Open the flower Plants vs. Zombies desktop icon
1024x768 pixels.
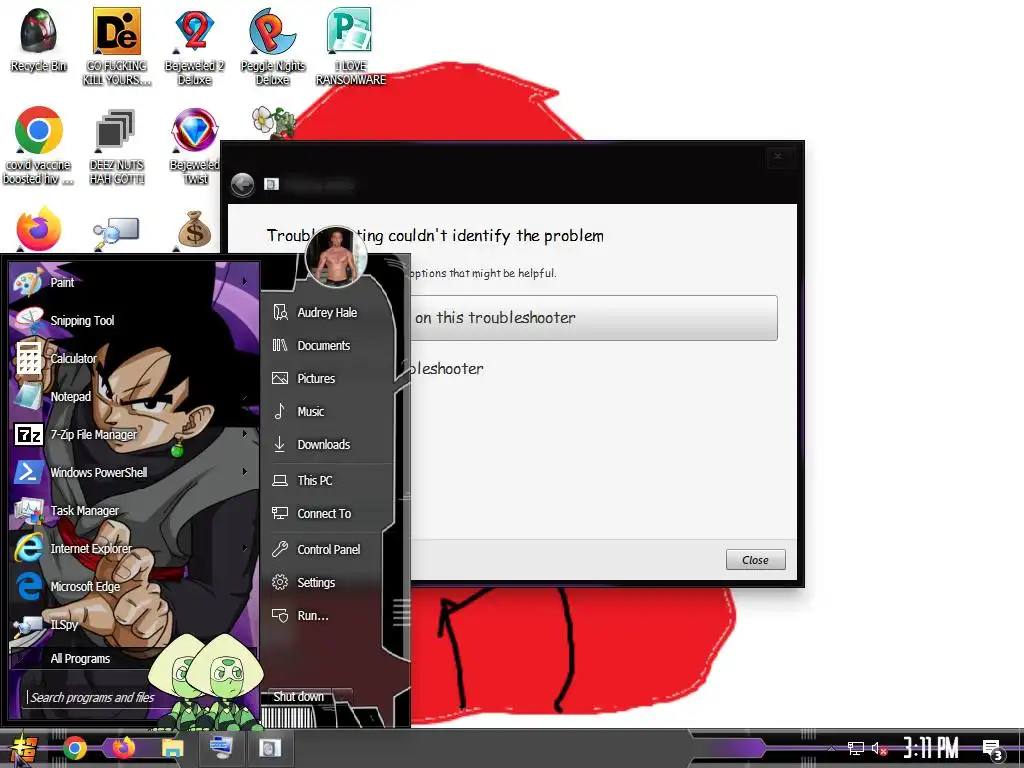point(273,122)
